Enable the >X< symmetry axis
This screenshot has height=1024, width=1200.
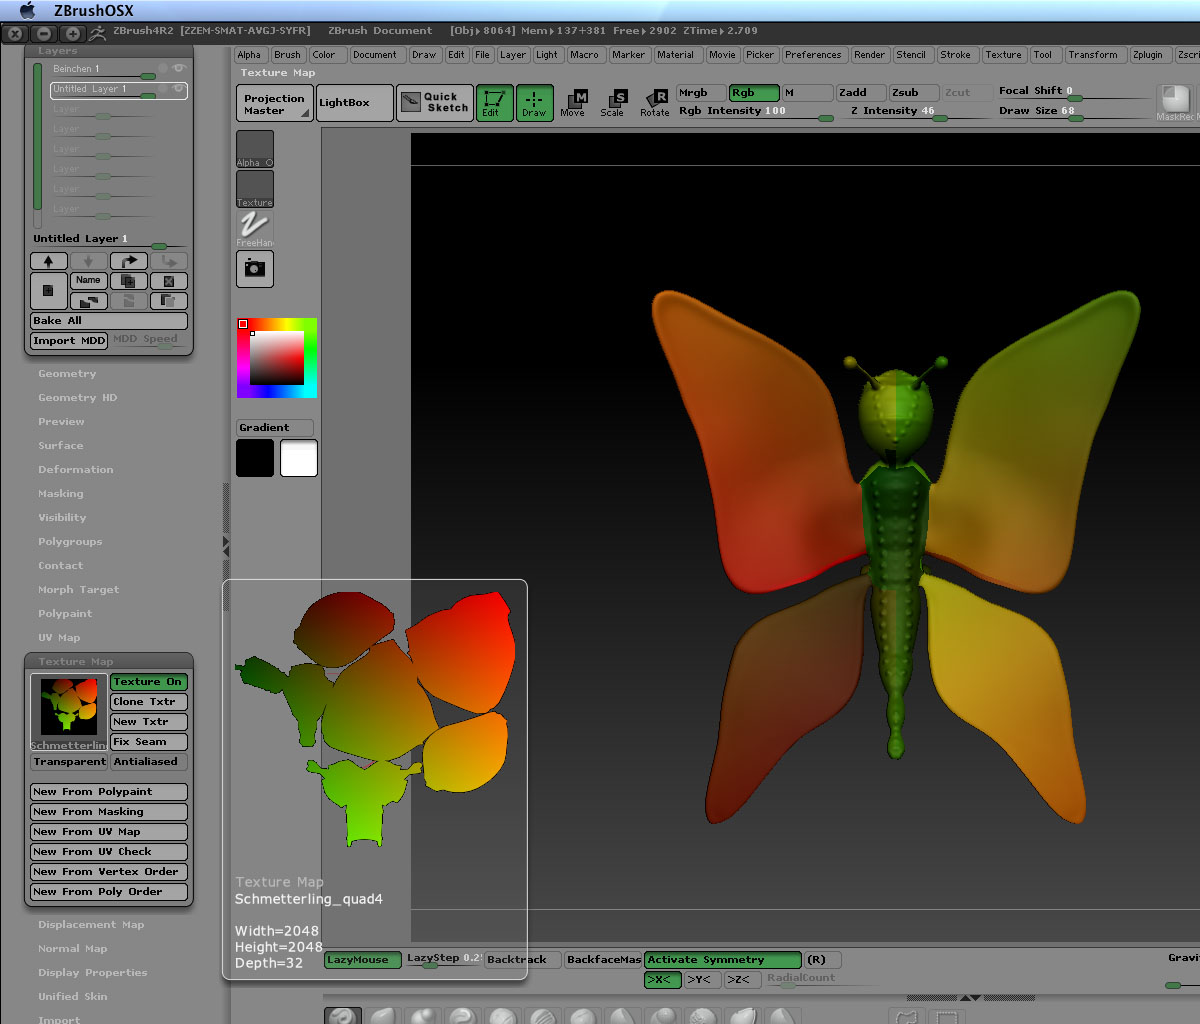663,980
